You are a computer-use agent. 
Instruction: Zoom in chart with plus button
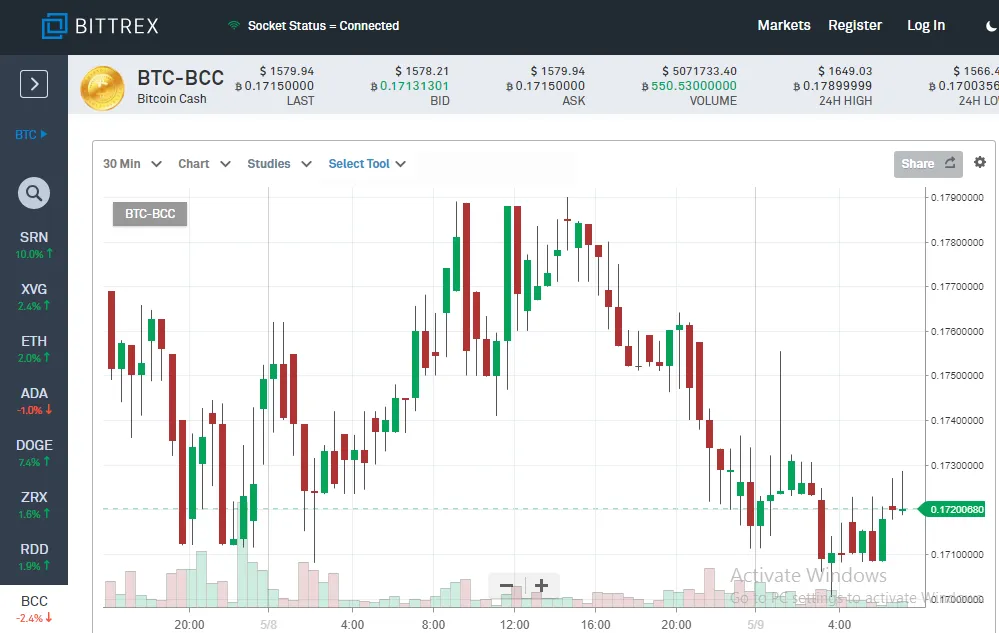click(x=541, y=586)
